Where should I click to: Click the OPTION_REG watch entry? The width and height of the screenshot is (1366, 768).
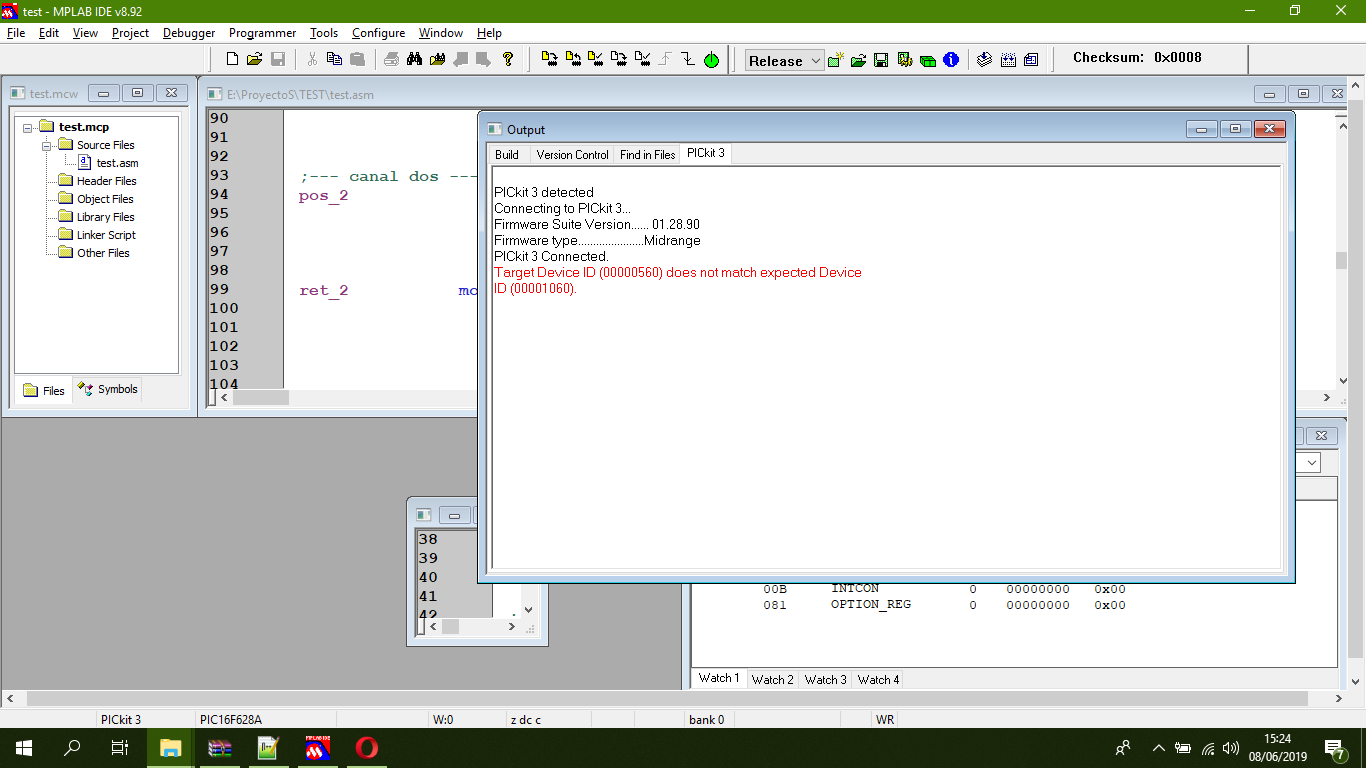[x=871, y=605]
